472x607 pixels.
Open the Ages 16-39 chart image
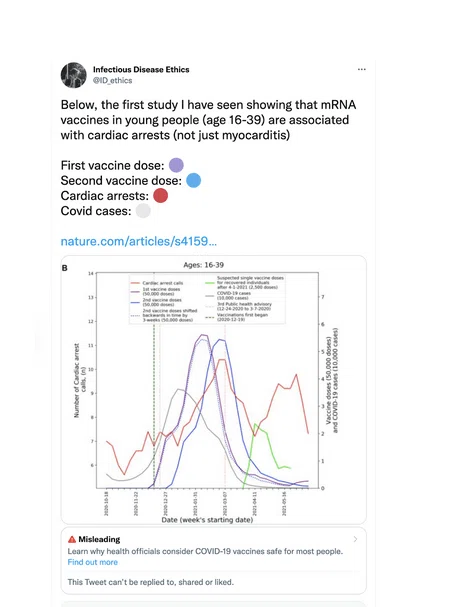pyautogui.click(x=214, y=390)
